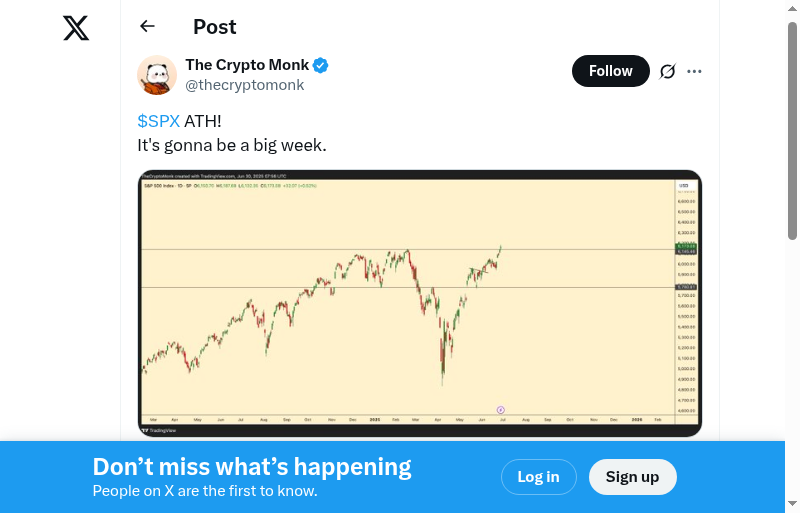Open the $SPX cashtag link

coord(158,121)
